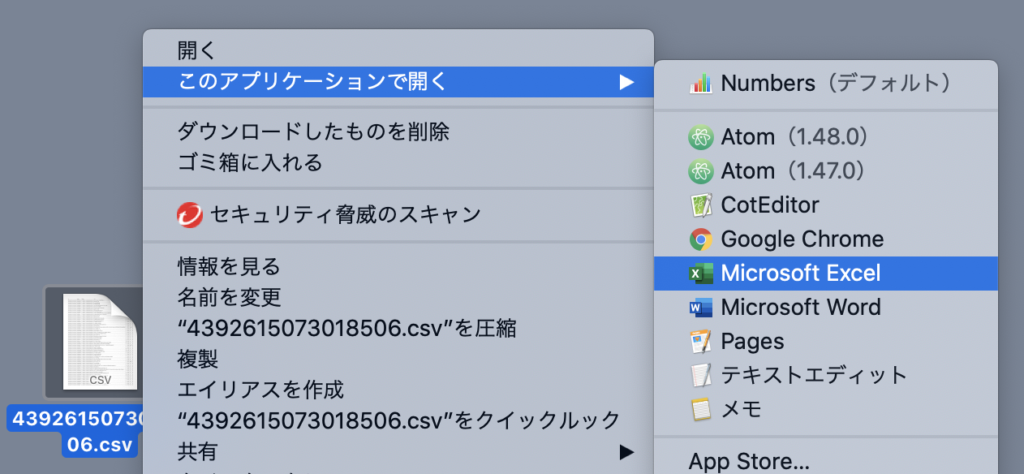The width and height of the screenshot is (1024, 474).
Task: Open file with メモ label
Action: [x=741, y=409]
